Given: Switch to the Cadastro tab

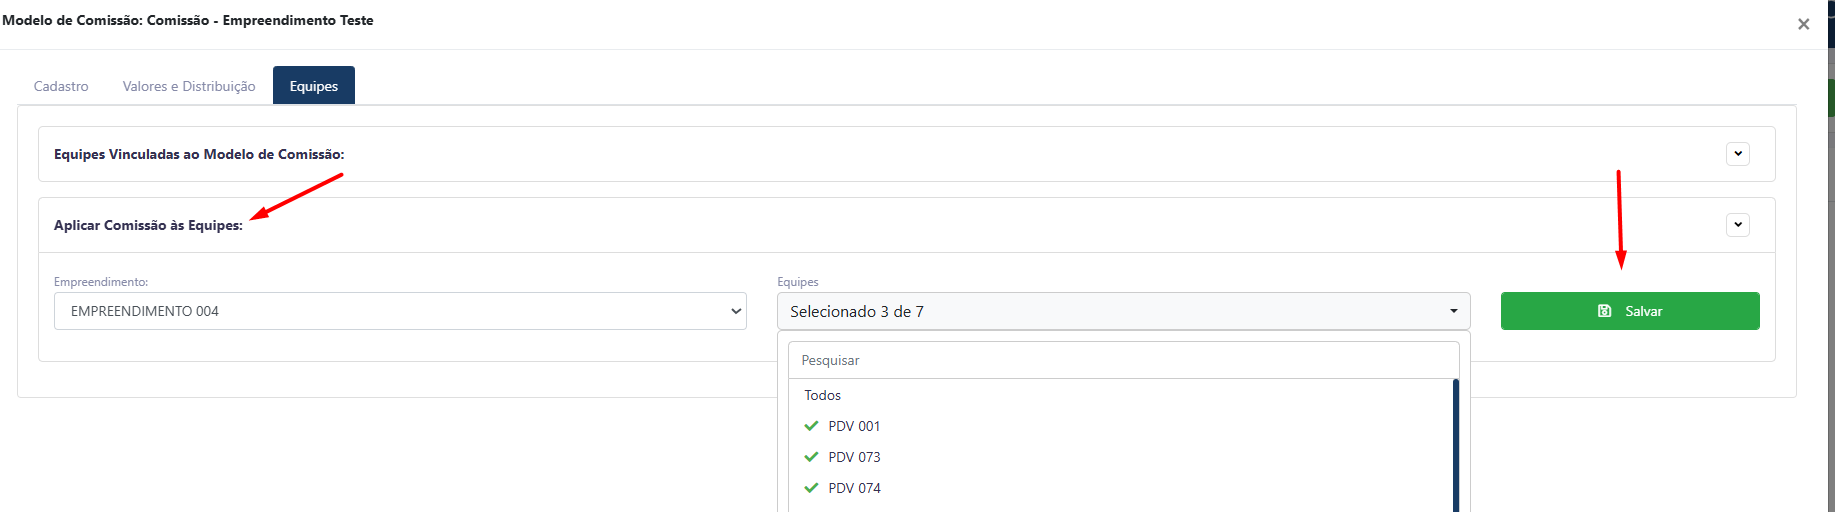Looking at the screenshot, I should (x=61, y=86).
